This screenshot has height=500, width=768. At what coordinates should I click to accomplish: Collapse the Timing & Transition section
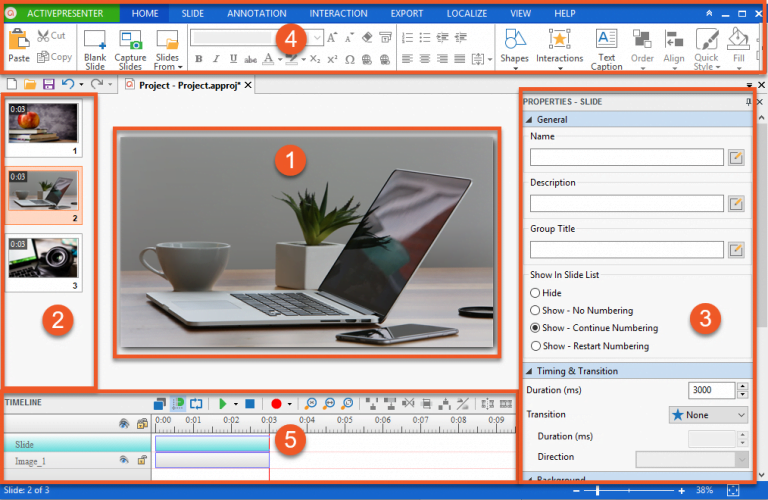(x=529, y=371)
